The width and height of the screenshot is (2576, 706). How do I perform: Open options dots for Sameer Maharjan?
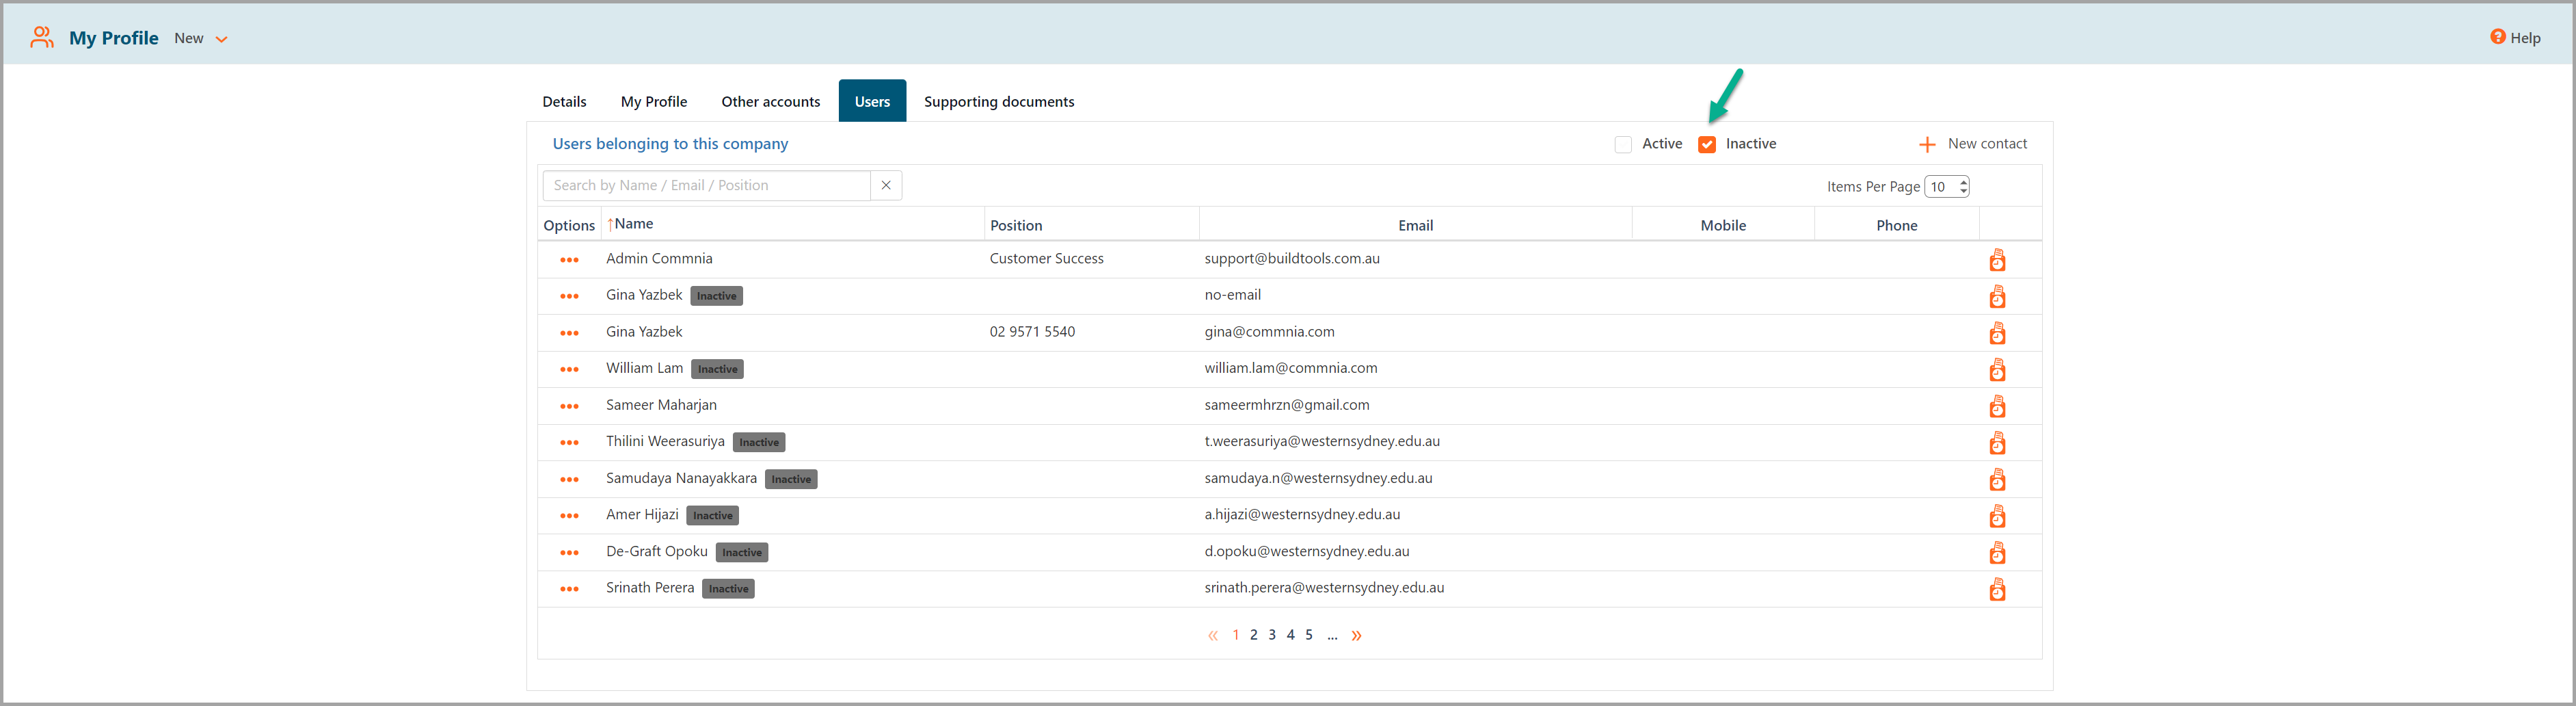569,406
